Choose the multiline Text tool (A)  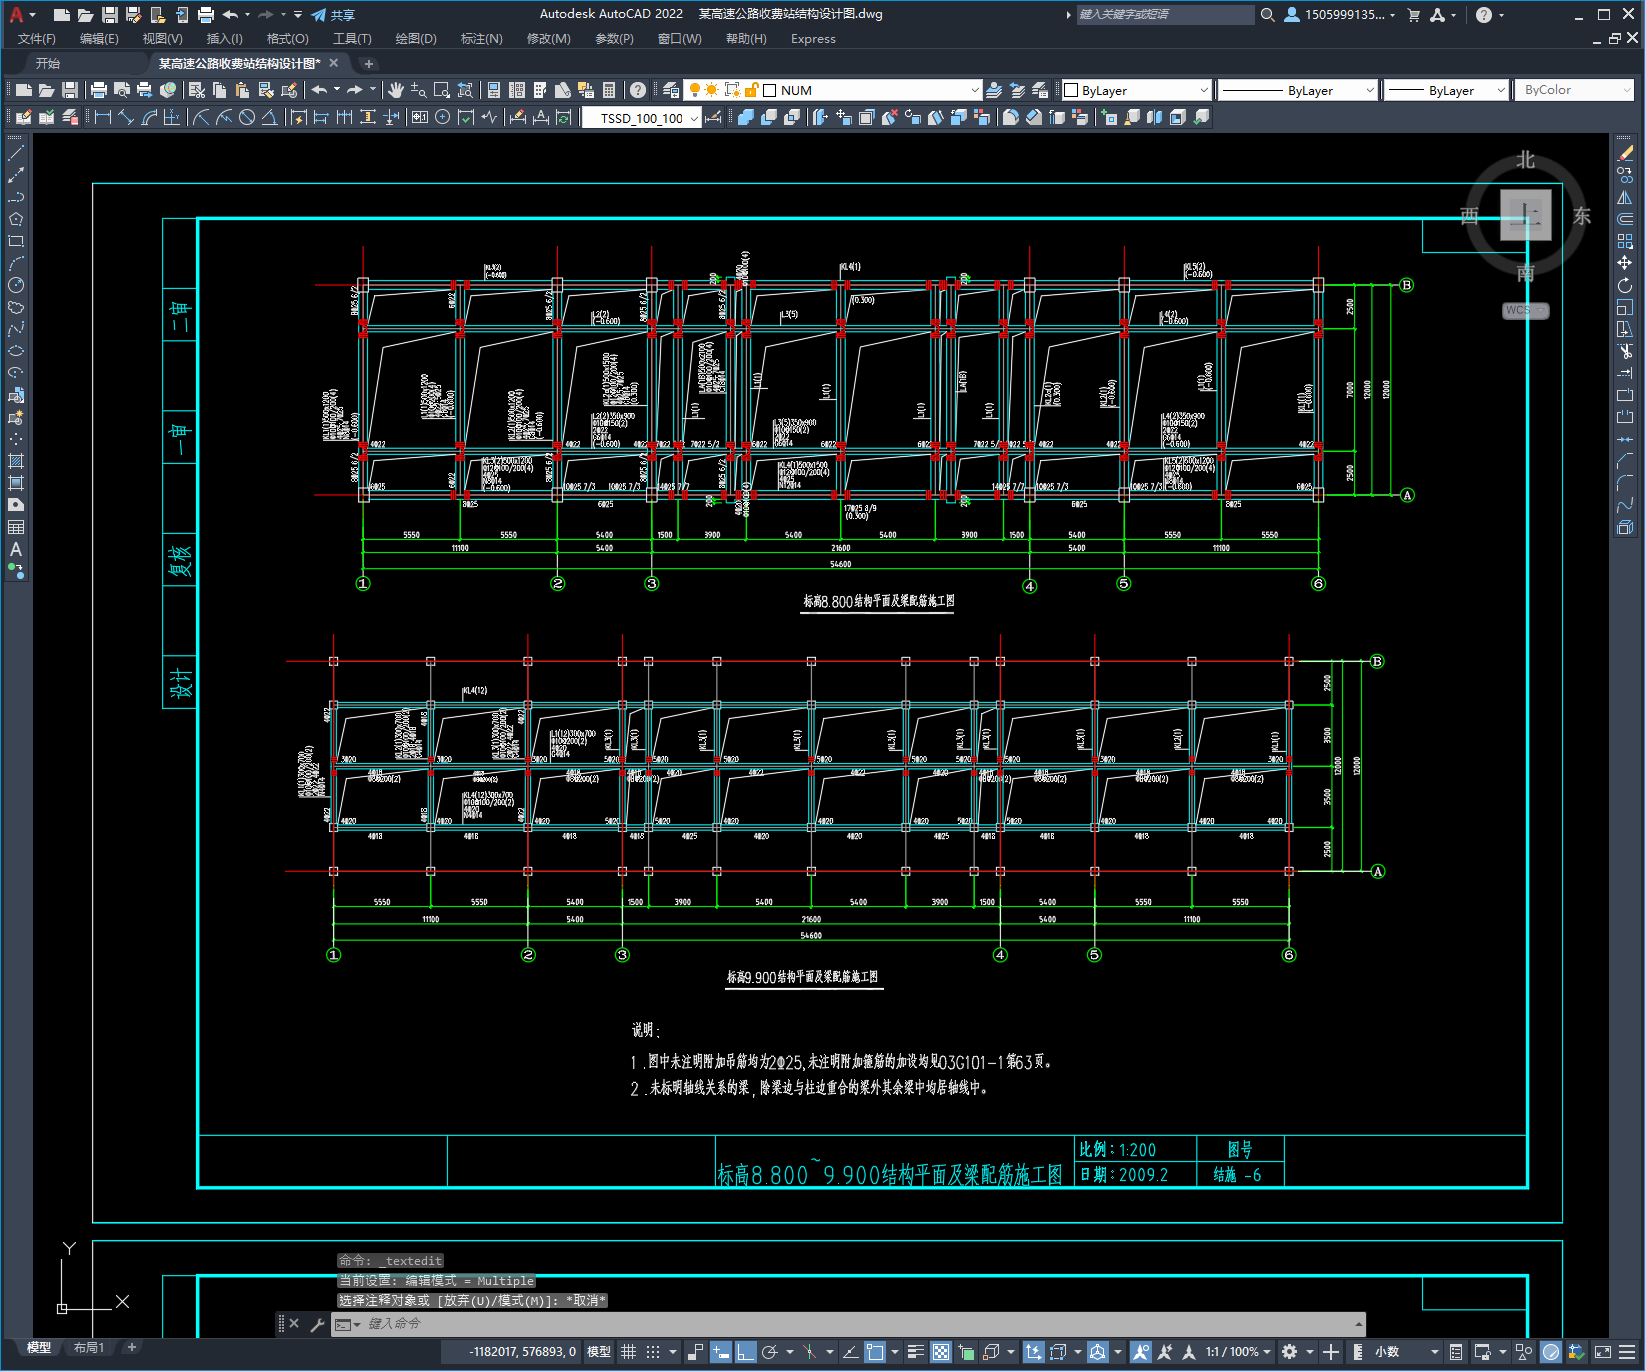(x=16, y=549)
